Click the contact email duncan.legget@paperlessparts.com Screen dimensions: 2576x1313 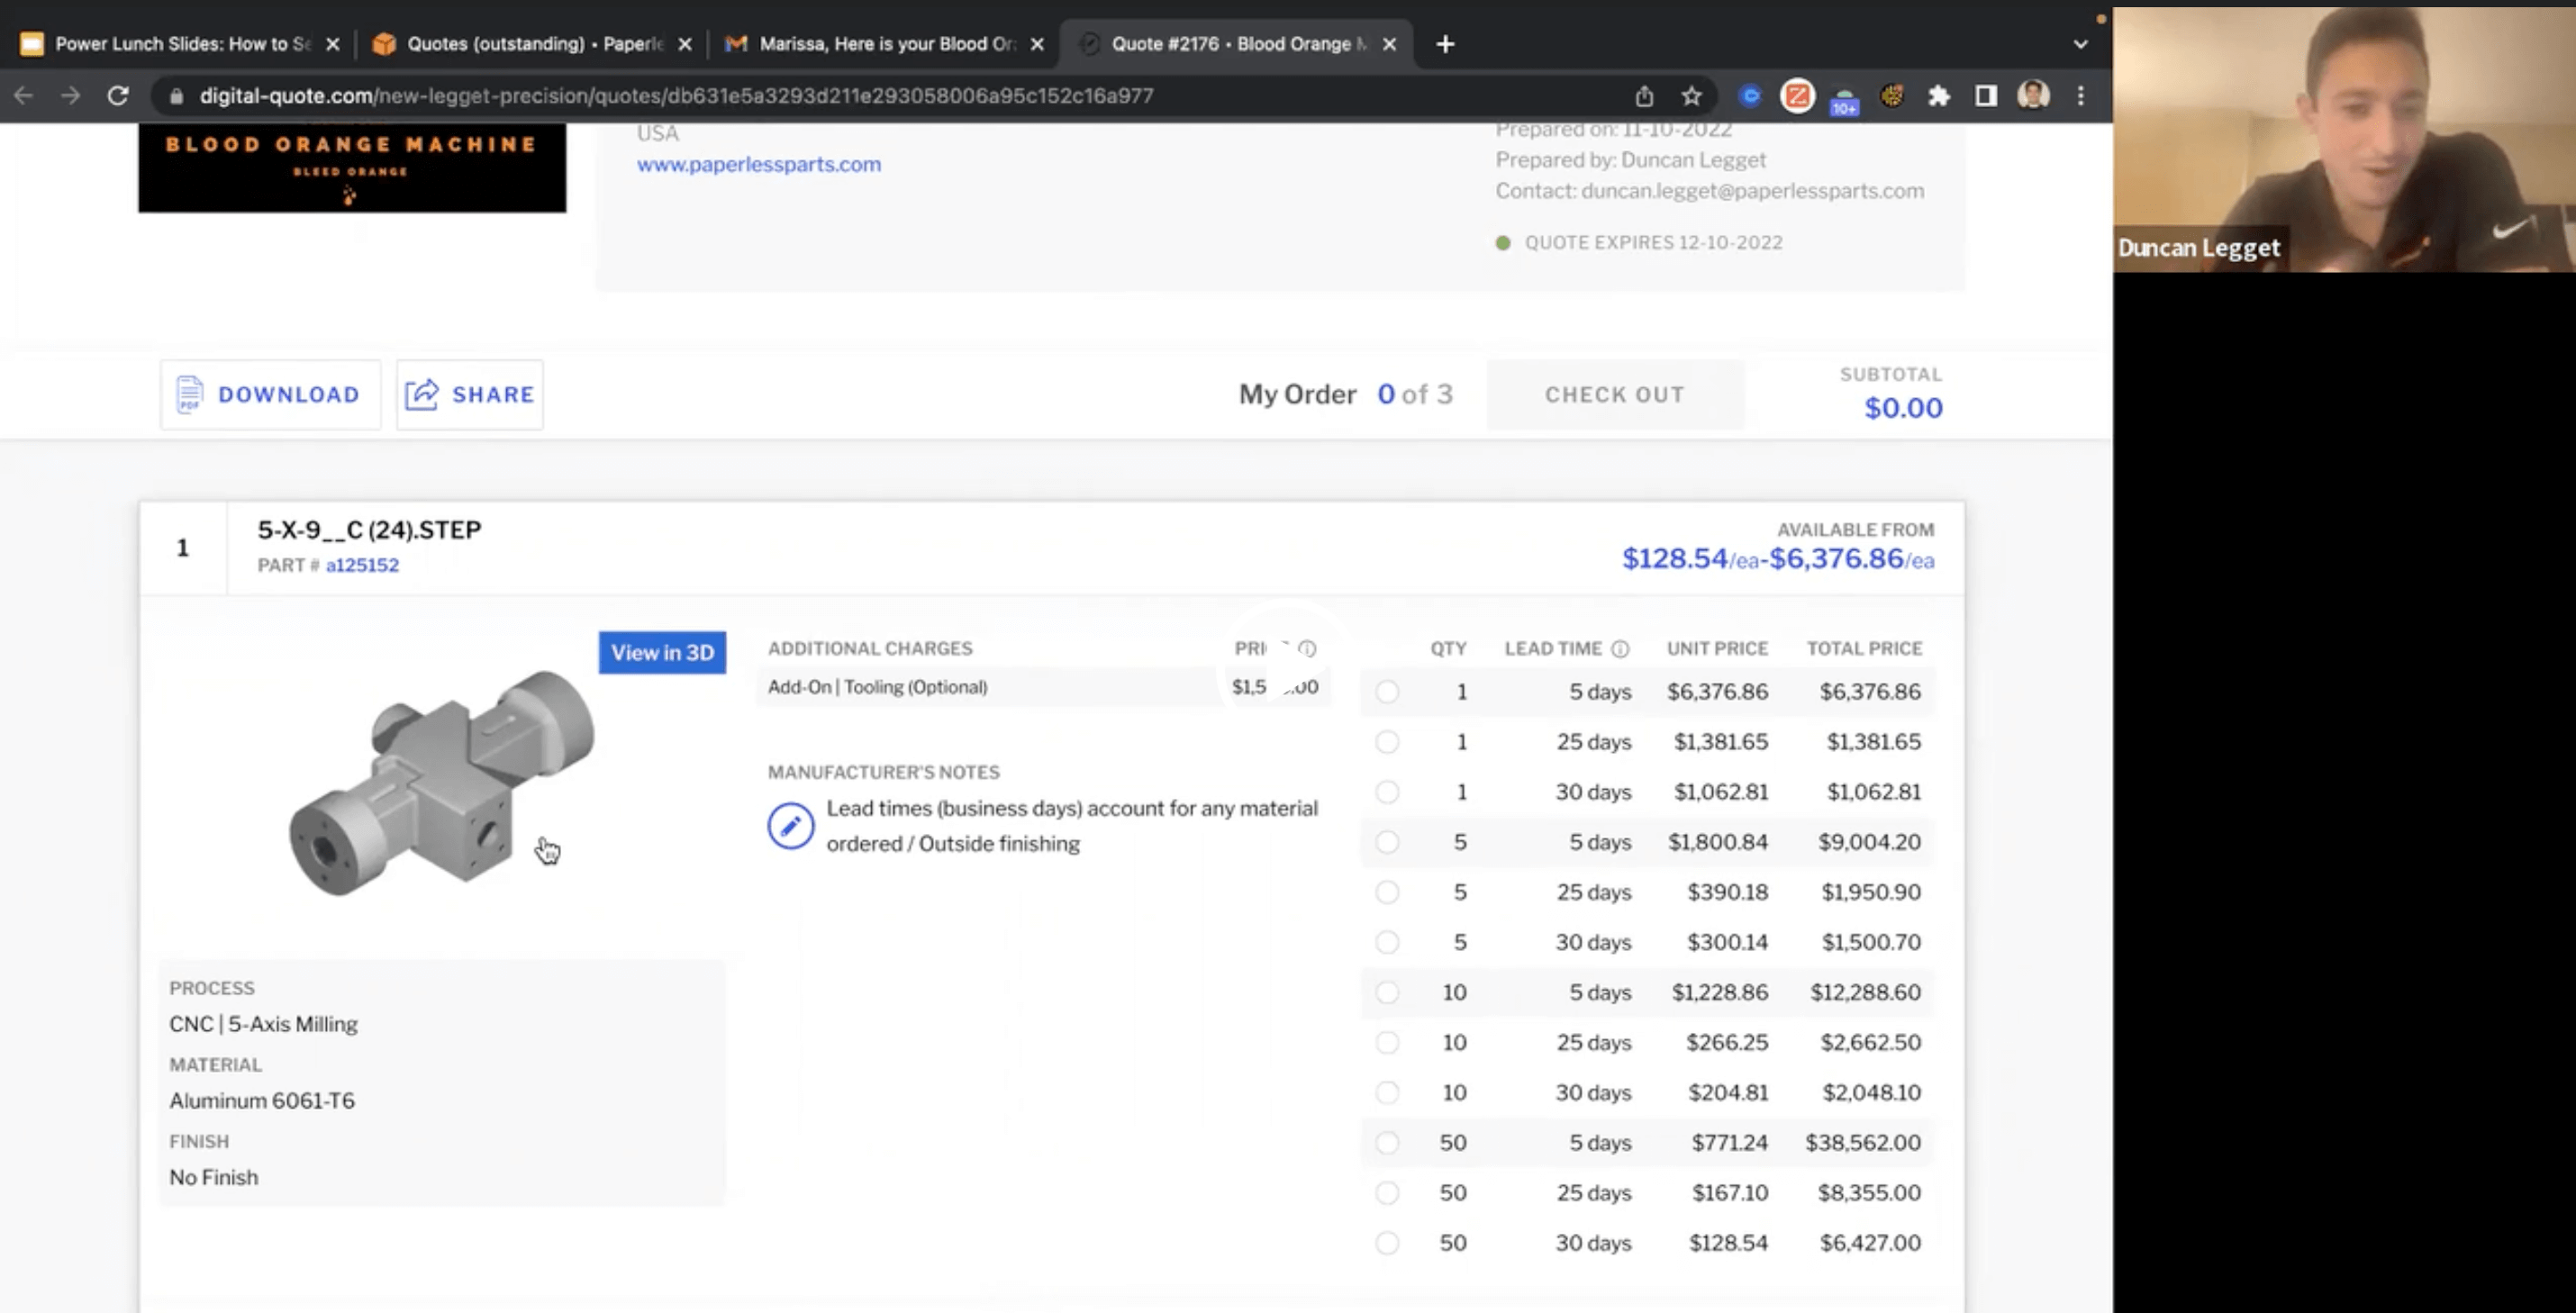click(1752, 191)
